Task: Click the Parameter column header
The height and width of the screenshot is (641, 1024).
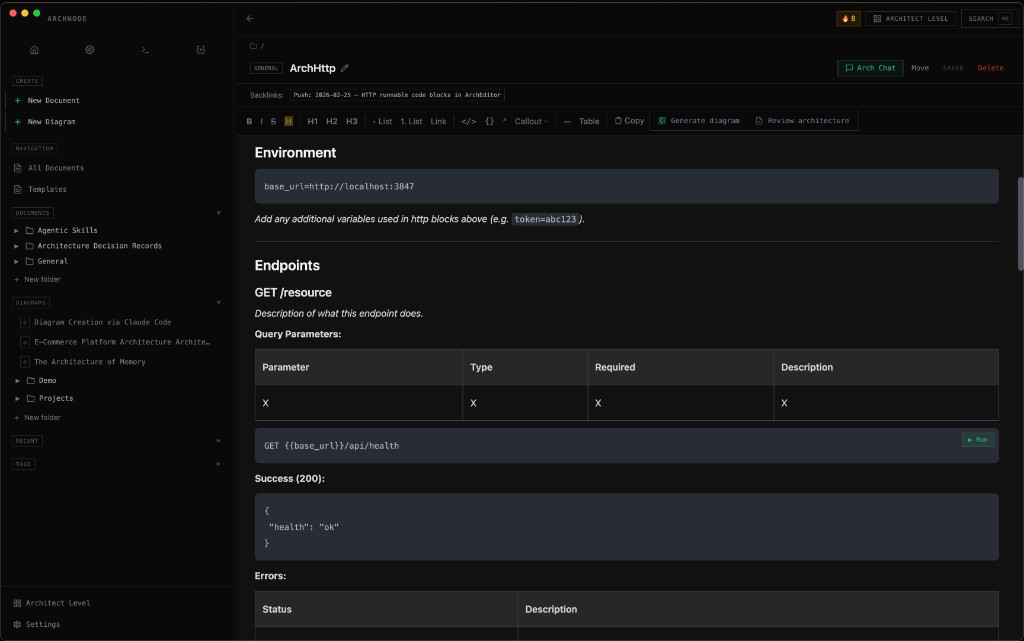Action: pos(359,367)
